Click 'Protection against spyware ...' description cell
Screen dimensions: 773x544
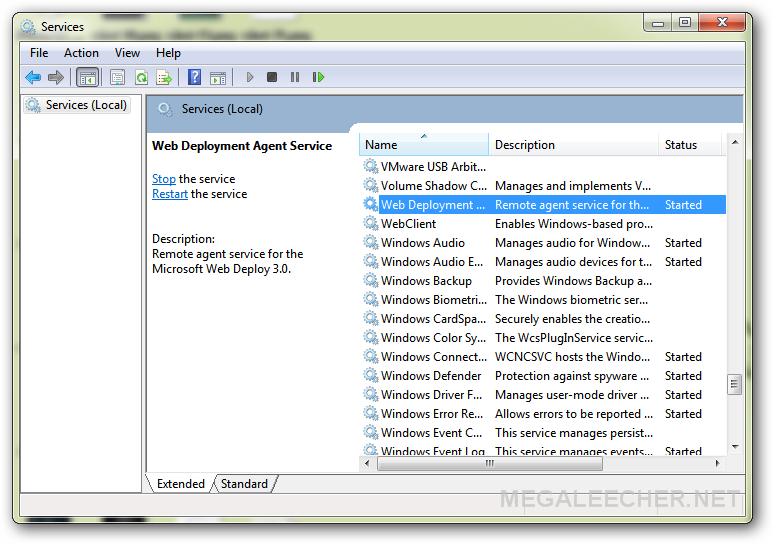572,376
